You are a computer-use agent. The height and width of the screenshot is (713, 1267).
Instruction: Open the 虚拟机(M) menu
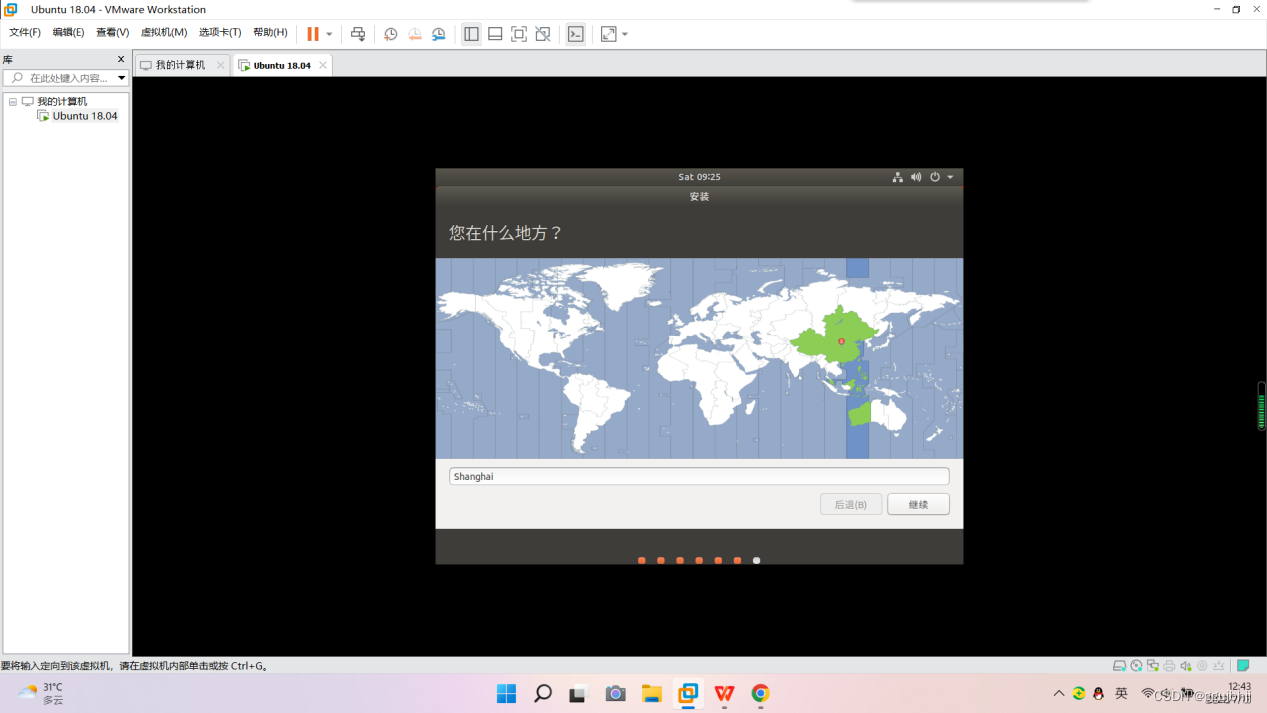point(164,32)
